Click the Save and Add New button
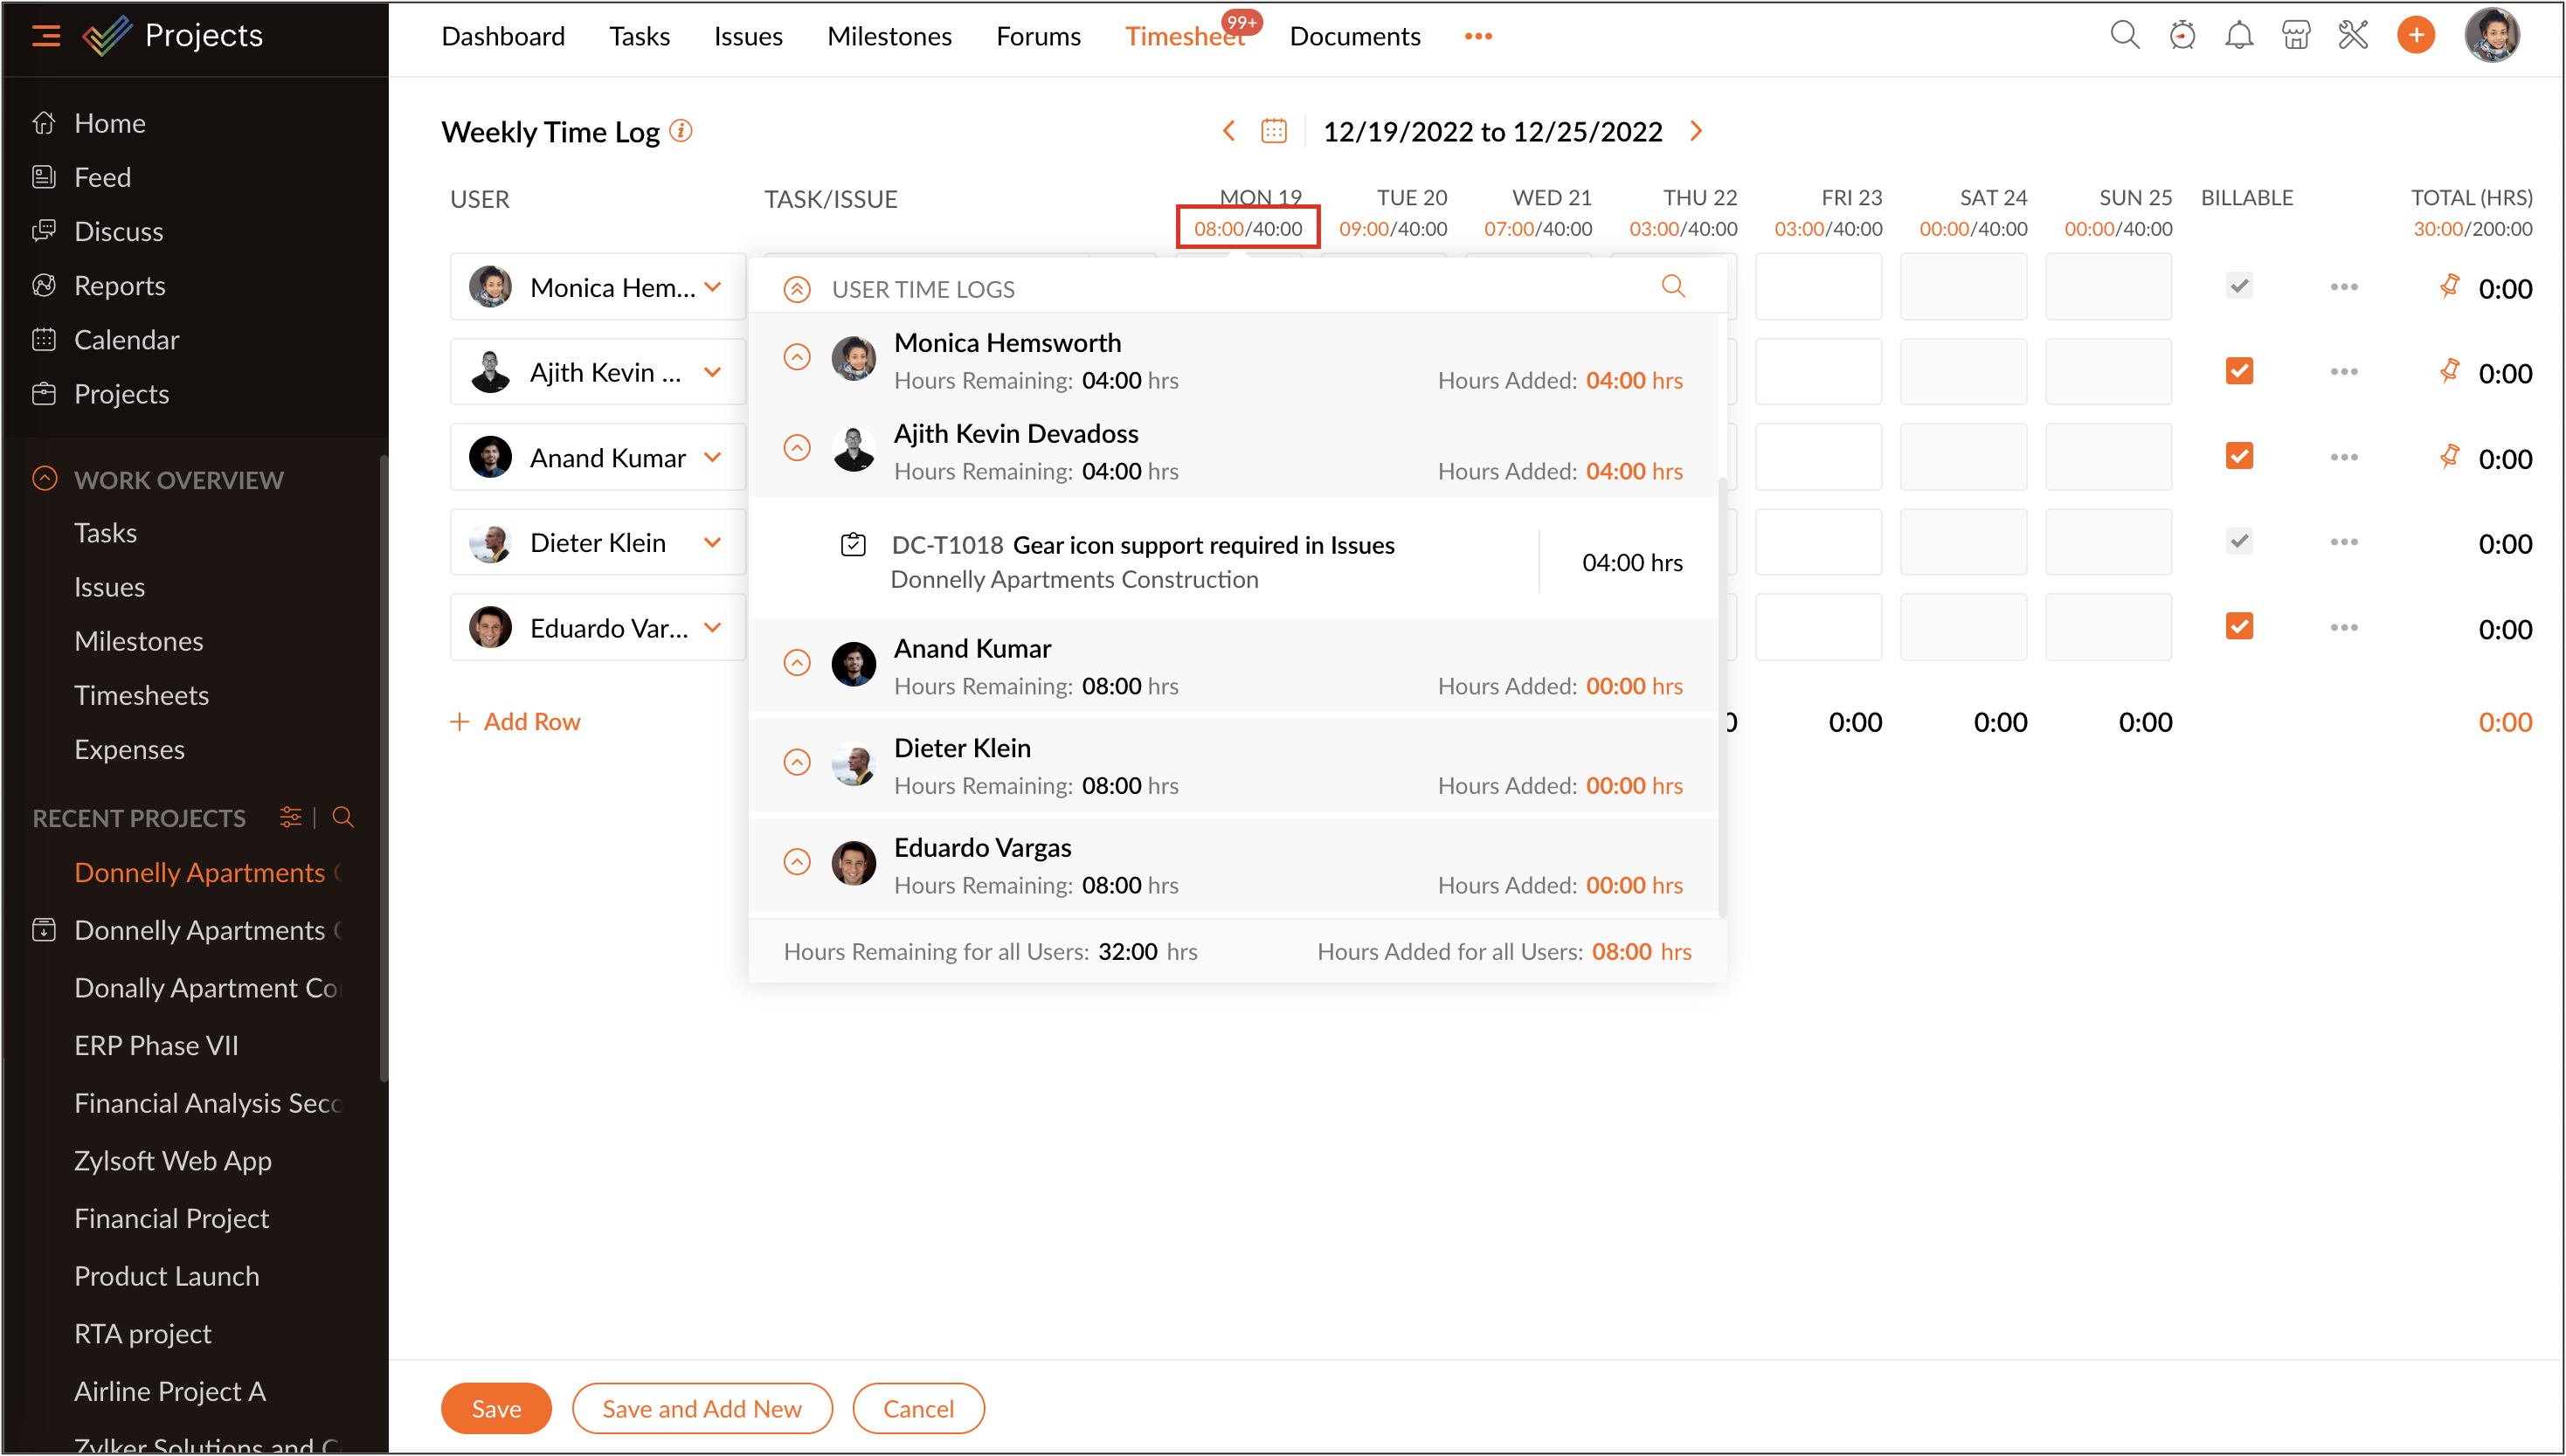 click(701, 1408)
